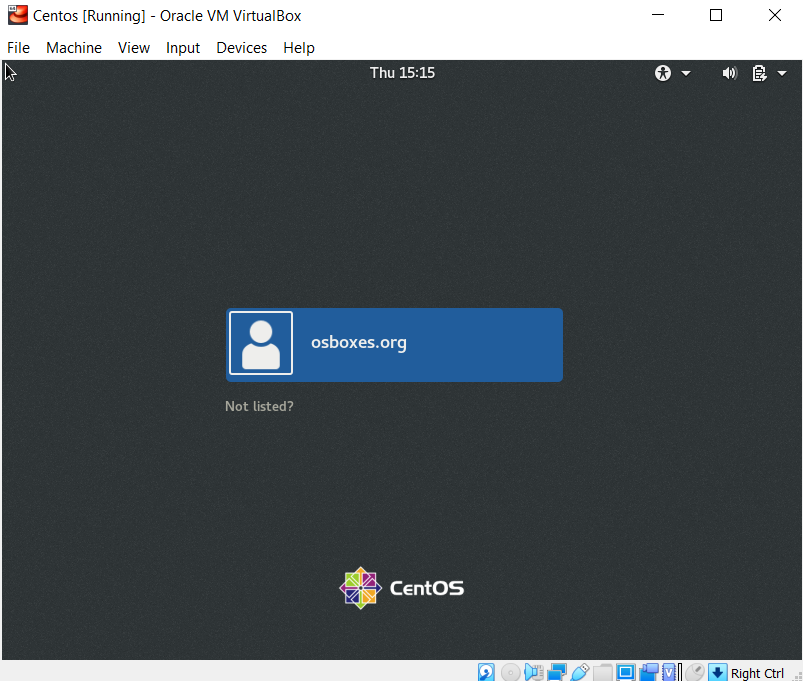Click the audio indicator in status bar
The height and width of the screenshot is (681, 803).
point(534,672)
